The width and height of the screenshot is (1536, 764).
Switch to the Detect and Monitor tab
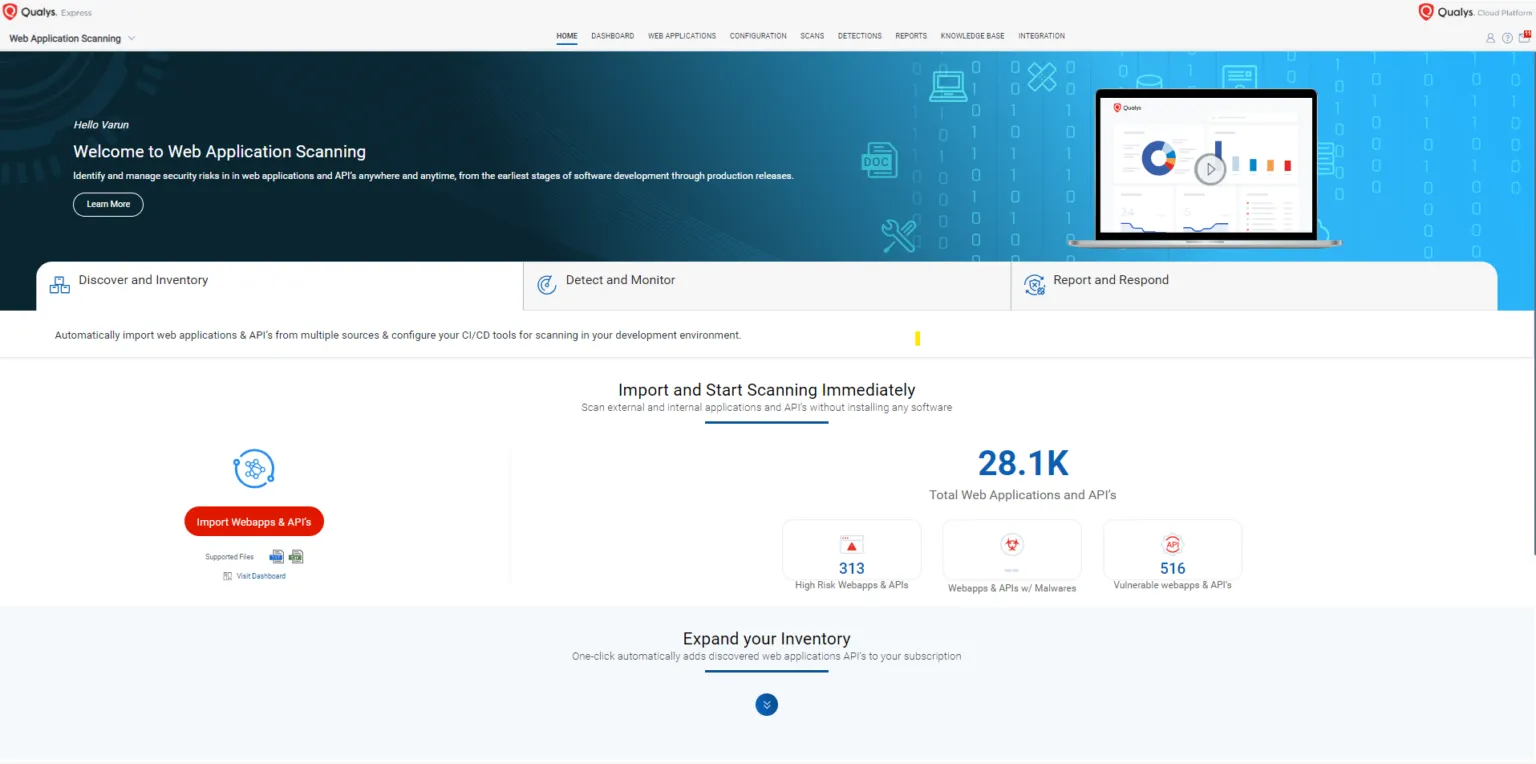pyautogui.click(x=767, y=286)
